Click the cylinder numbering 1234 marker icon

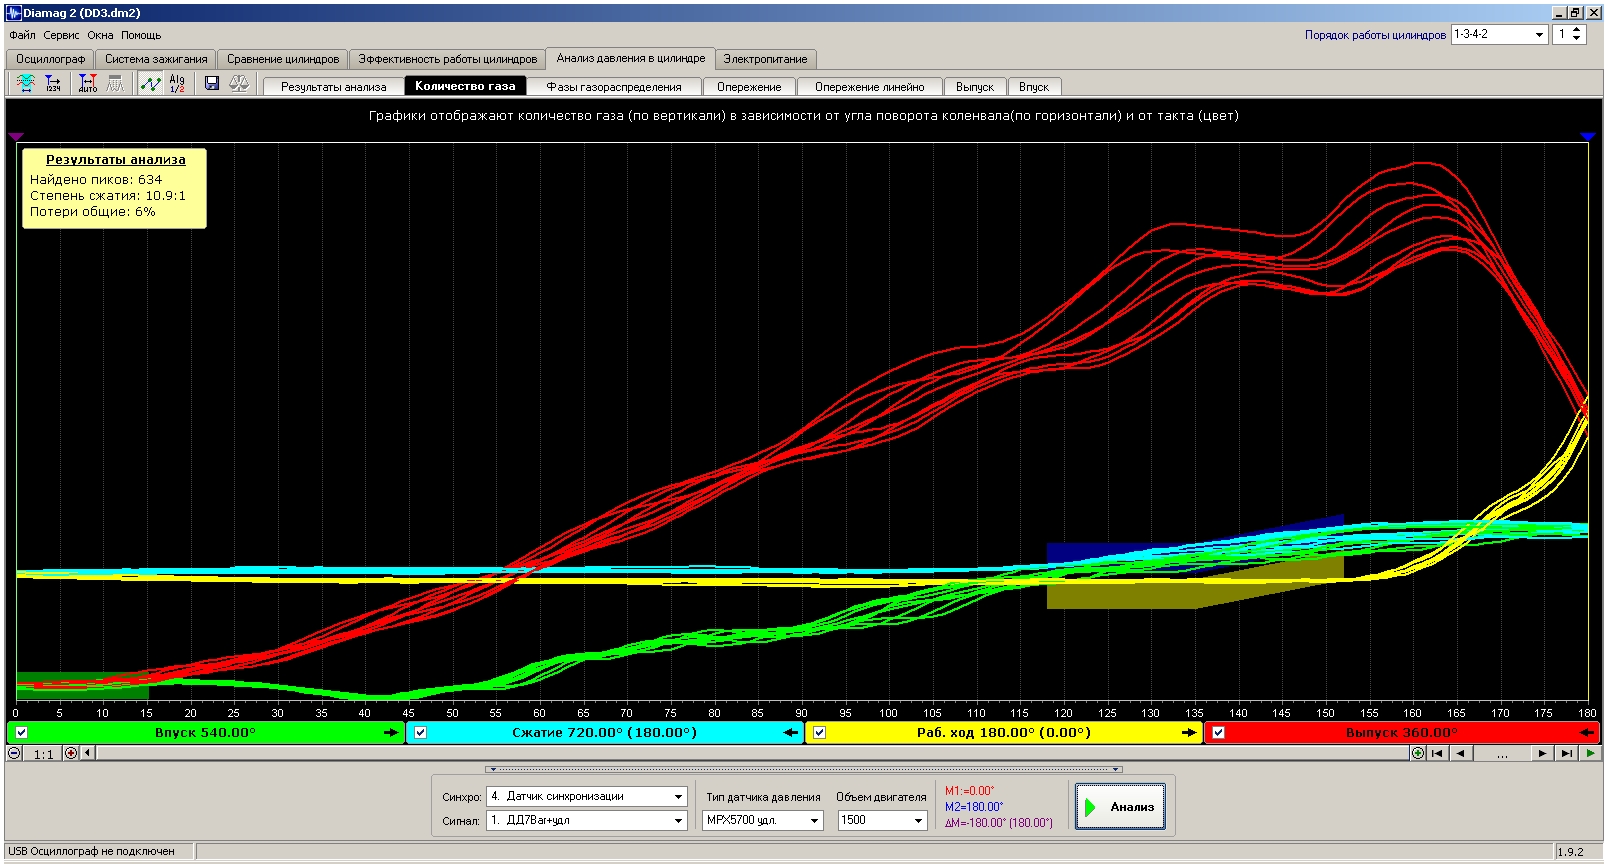(x=53, y=83)
